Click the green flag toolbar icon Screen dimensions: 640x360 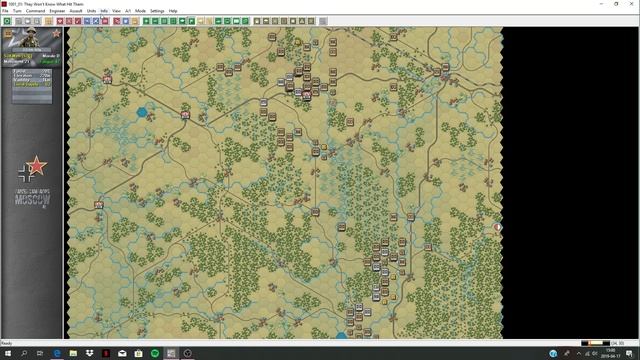point(191,21)
